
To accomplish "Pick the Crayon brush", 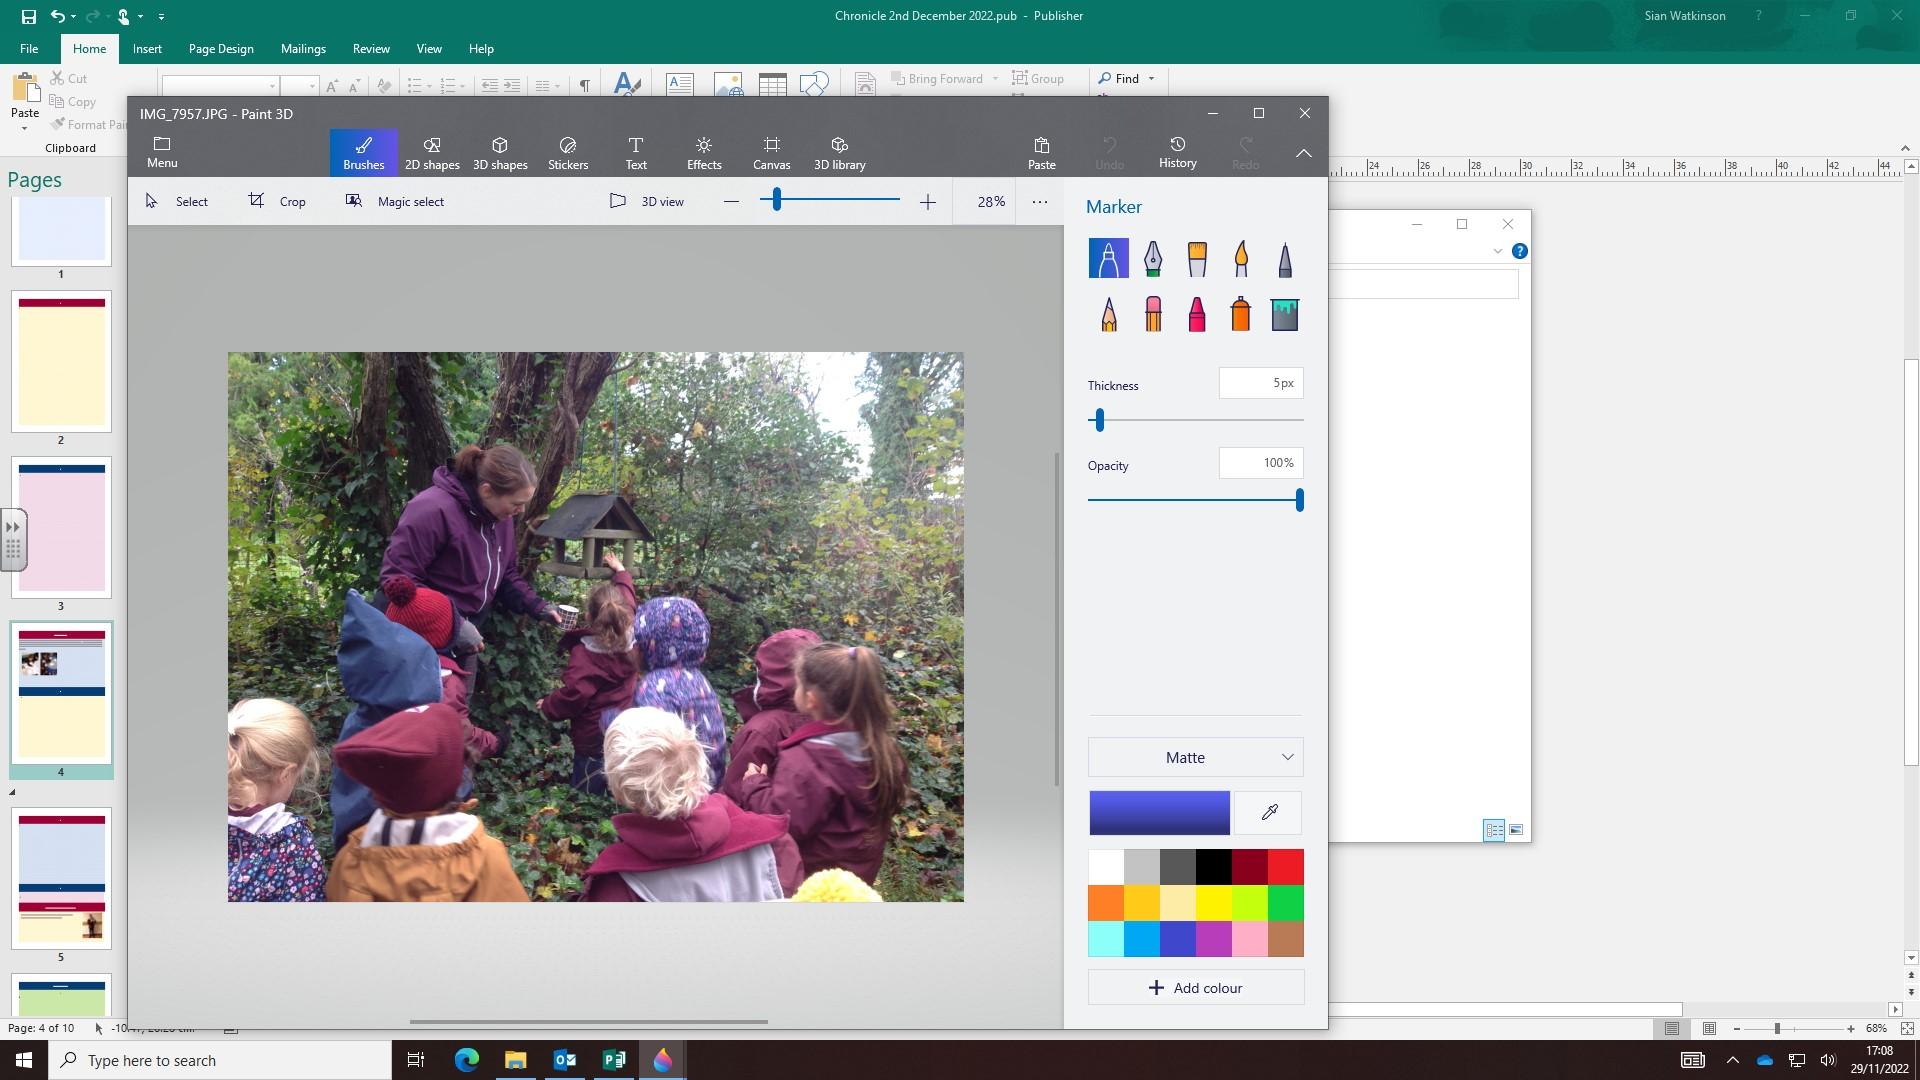I will coord(1197,314).
